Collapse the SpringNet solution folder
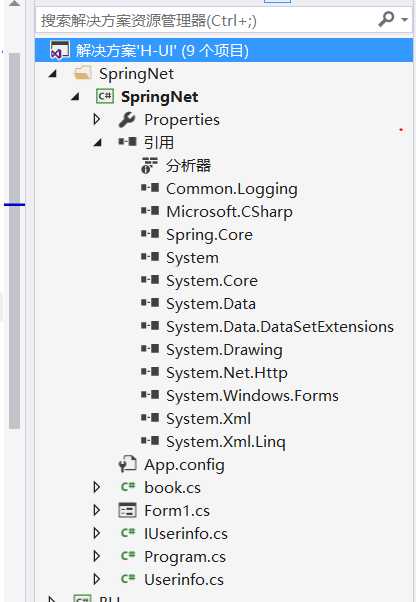 [53, 74]
